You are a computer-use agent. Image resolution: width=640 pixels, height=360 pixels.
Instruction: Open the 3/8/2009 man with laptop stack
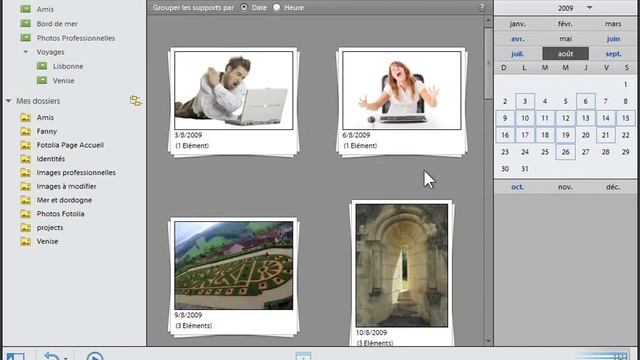coord(233,90)
